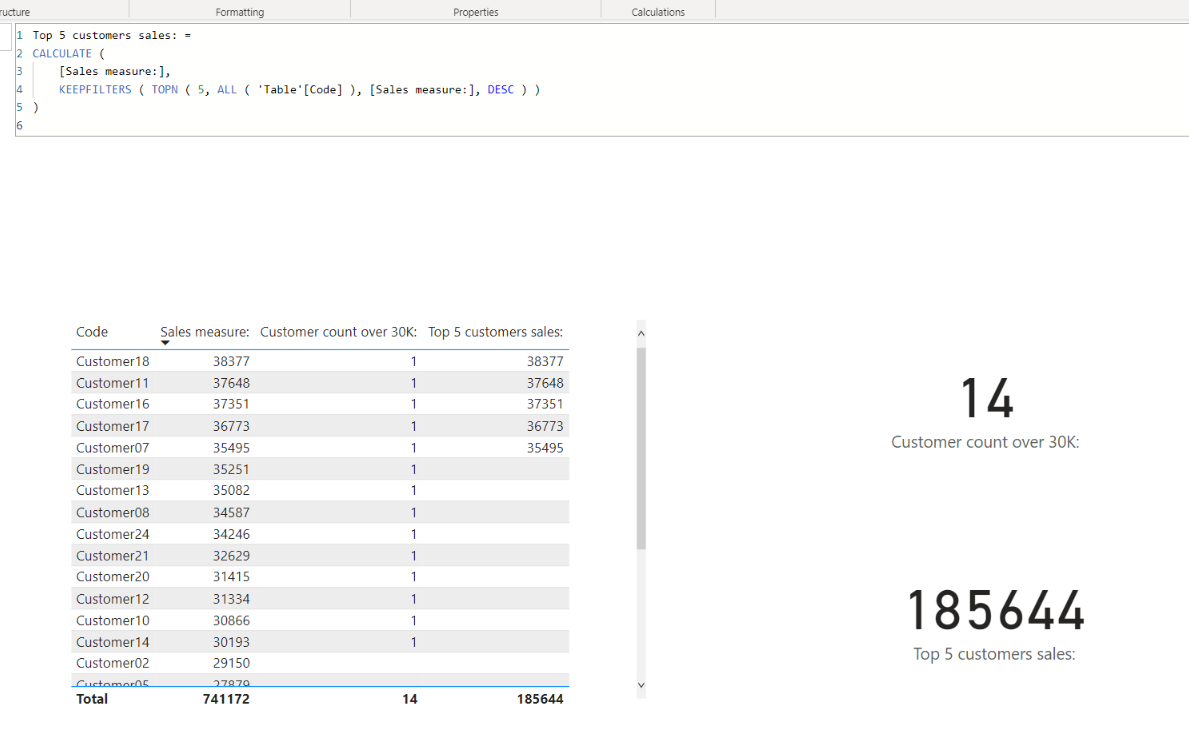Click the scroll down arrow of table
The height and width of the screenshot is (754, 1189).
click(641, 685)
